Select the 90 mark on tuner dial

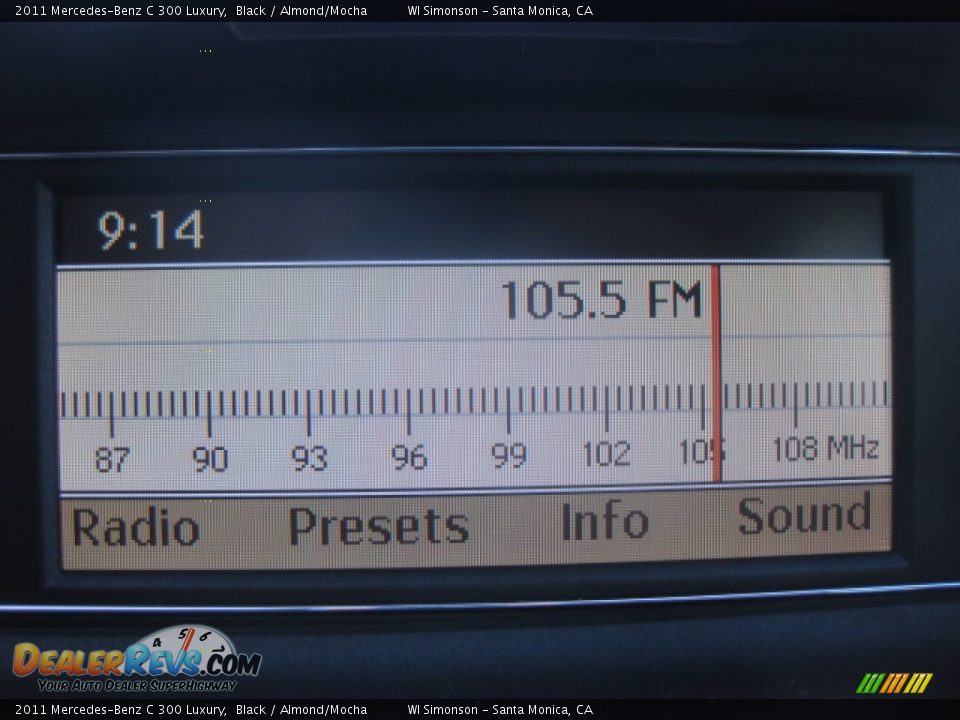tap(210, 459)
